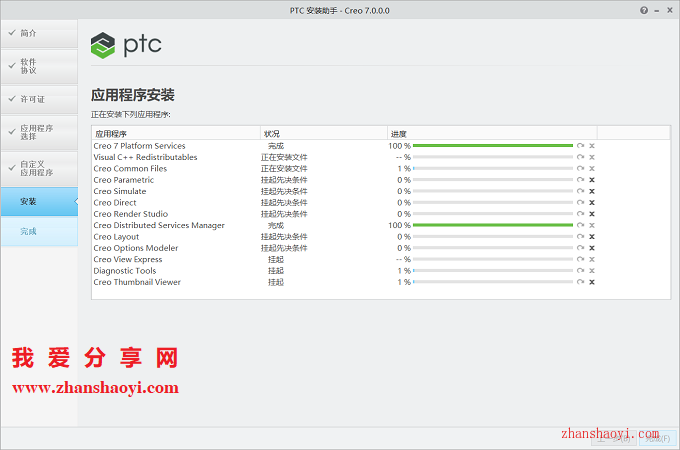Click retry icon for Creo Simulate

click(x=580, y=191)
